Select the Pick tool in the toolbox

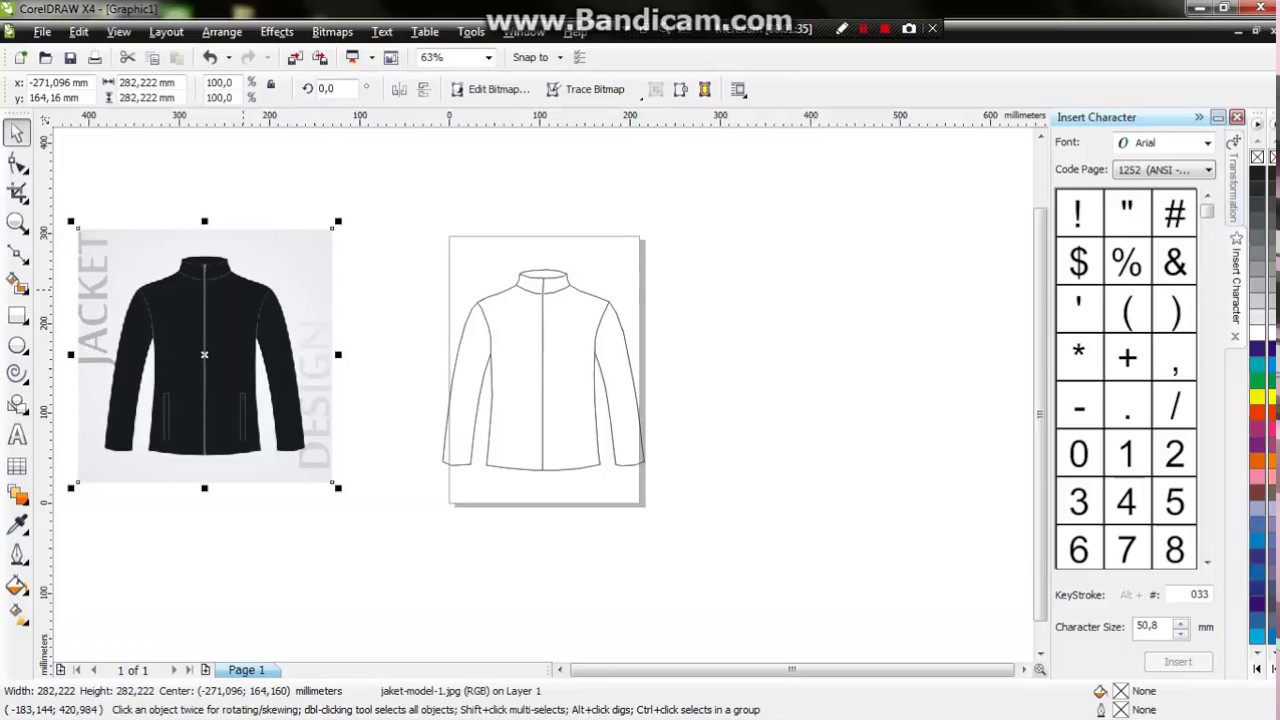tap(17, 132)
